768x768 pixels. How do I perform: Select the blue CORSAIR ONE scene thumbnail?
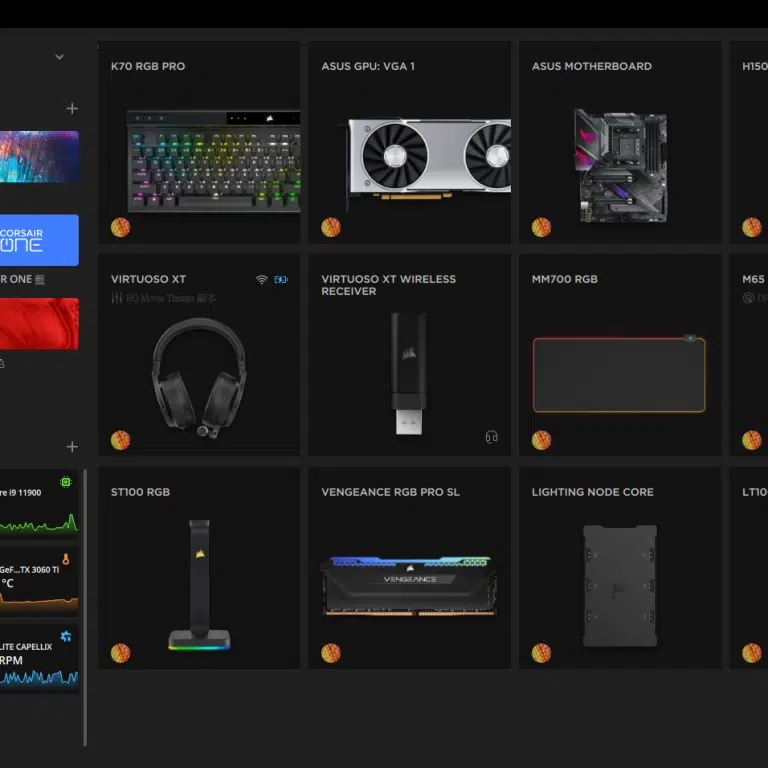[x=39, y=240]
